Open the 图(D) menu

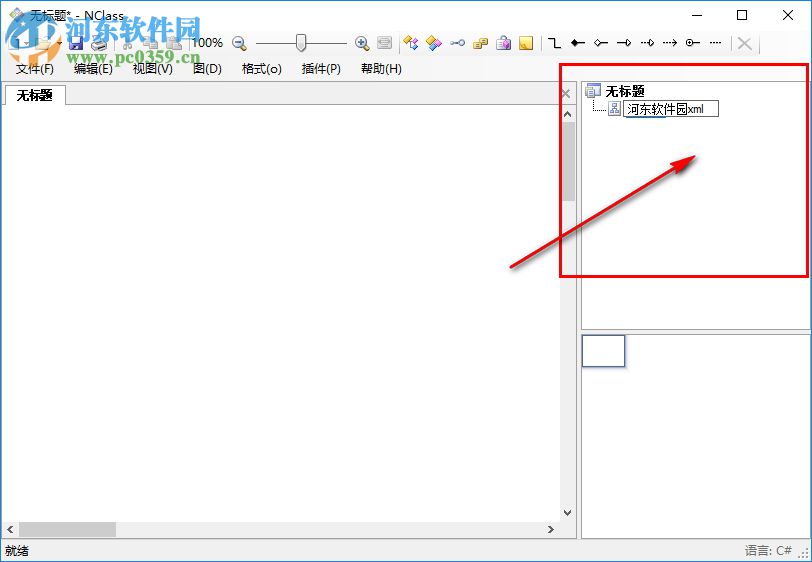[x=207, y=69]
